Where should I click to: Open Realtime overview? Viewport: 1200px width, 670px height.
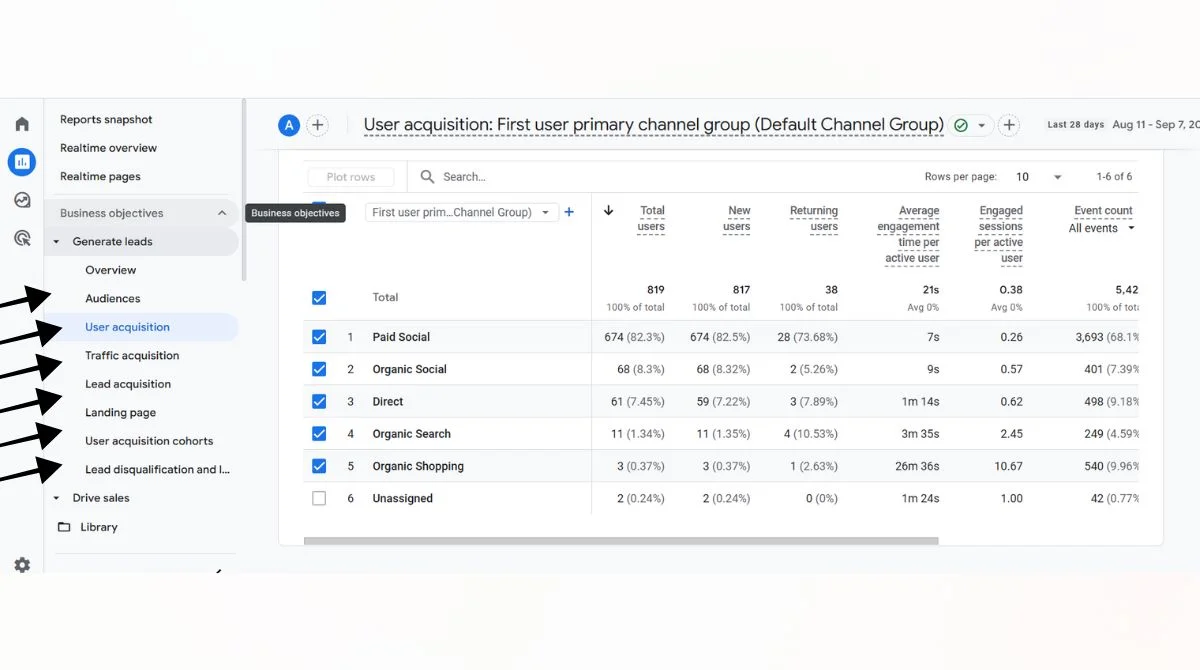[108, 148]
